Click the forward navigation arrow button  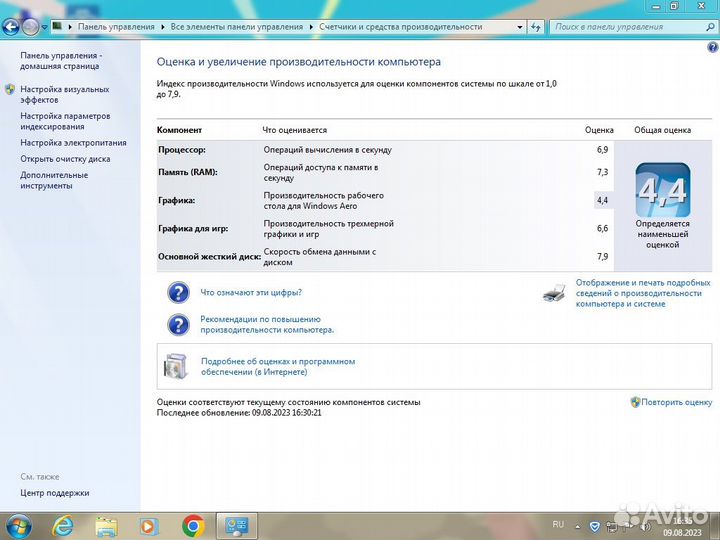[30, 27]
